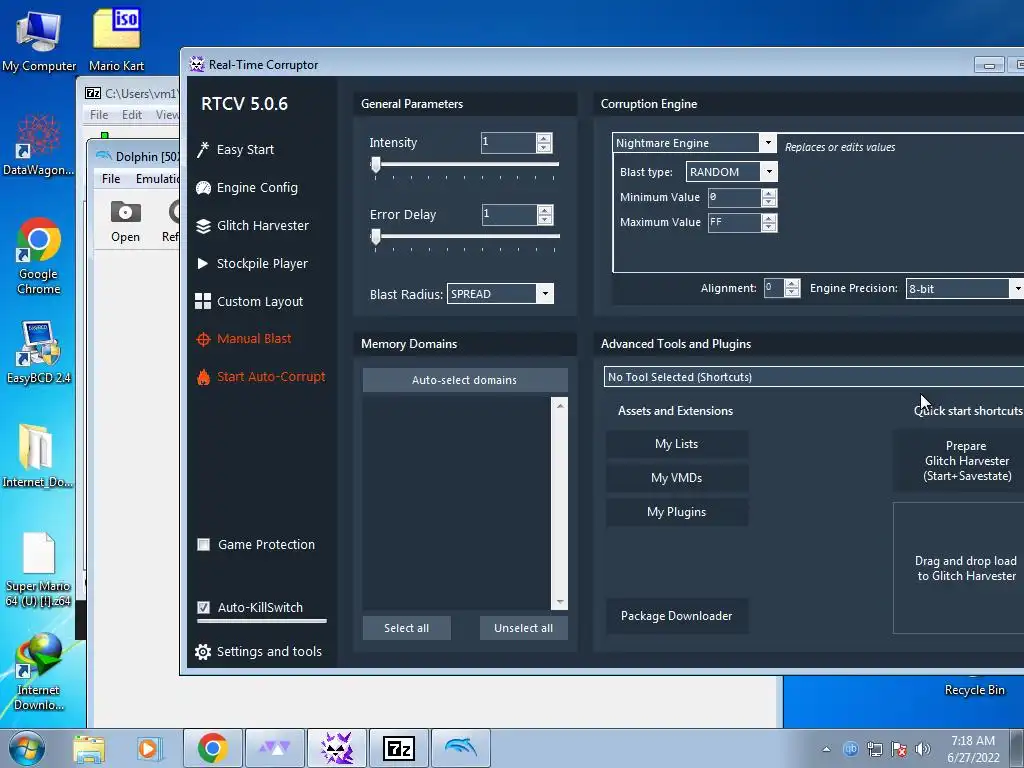
Task: Select Internet_Do... folder on desktop
Action: [x=37, y=456]
